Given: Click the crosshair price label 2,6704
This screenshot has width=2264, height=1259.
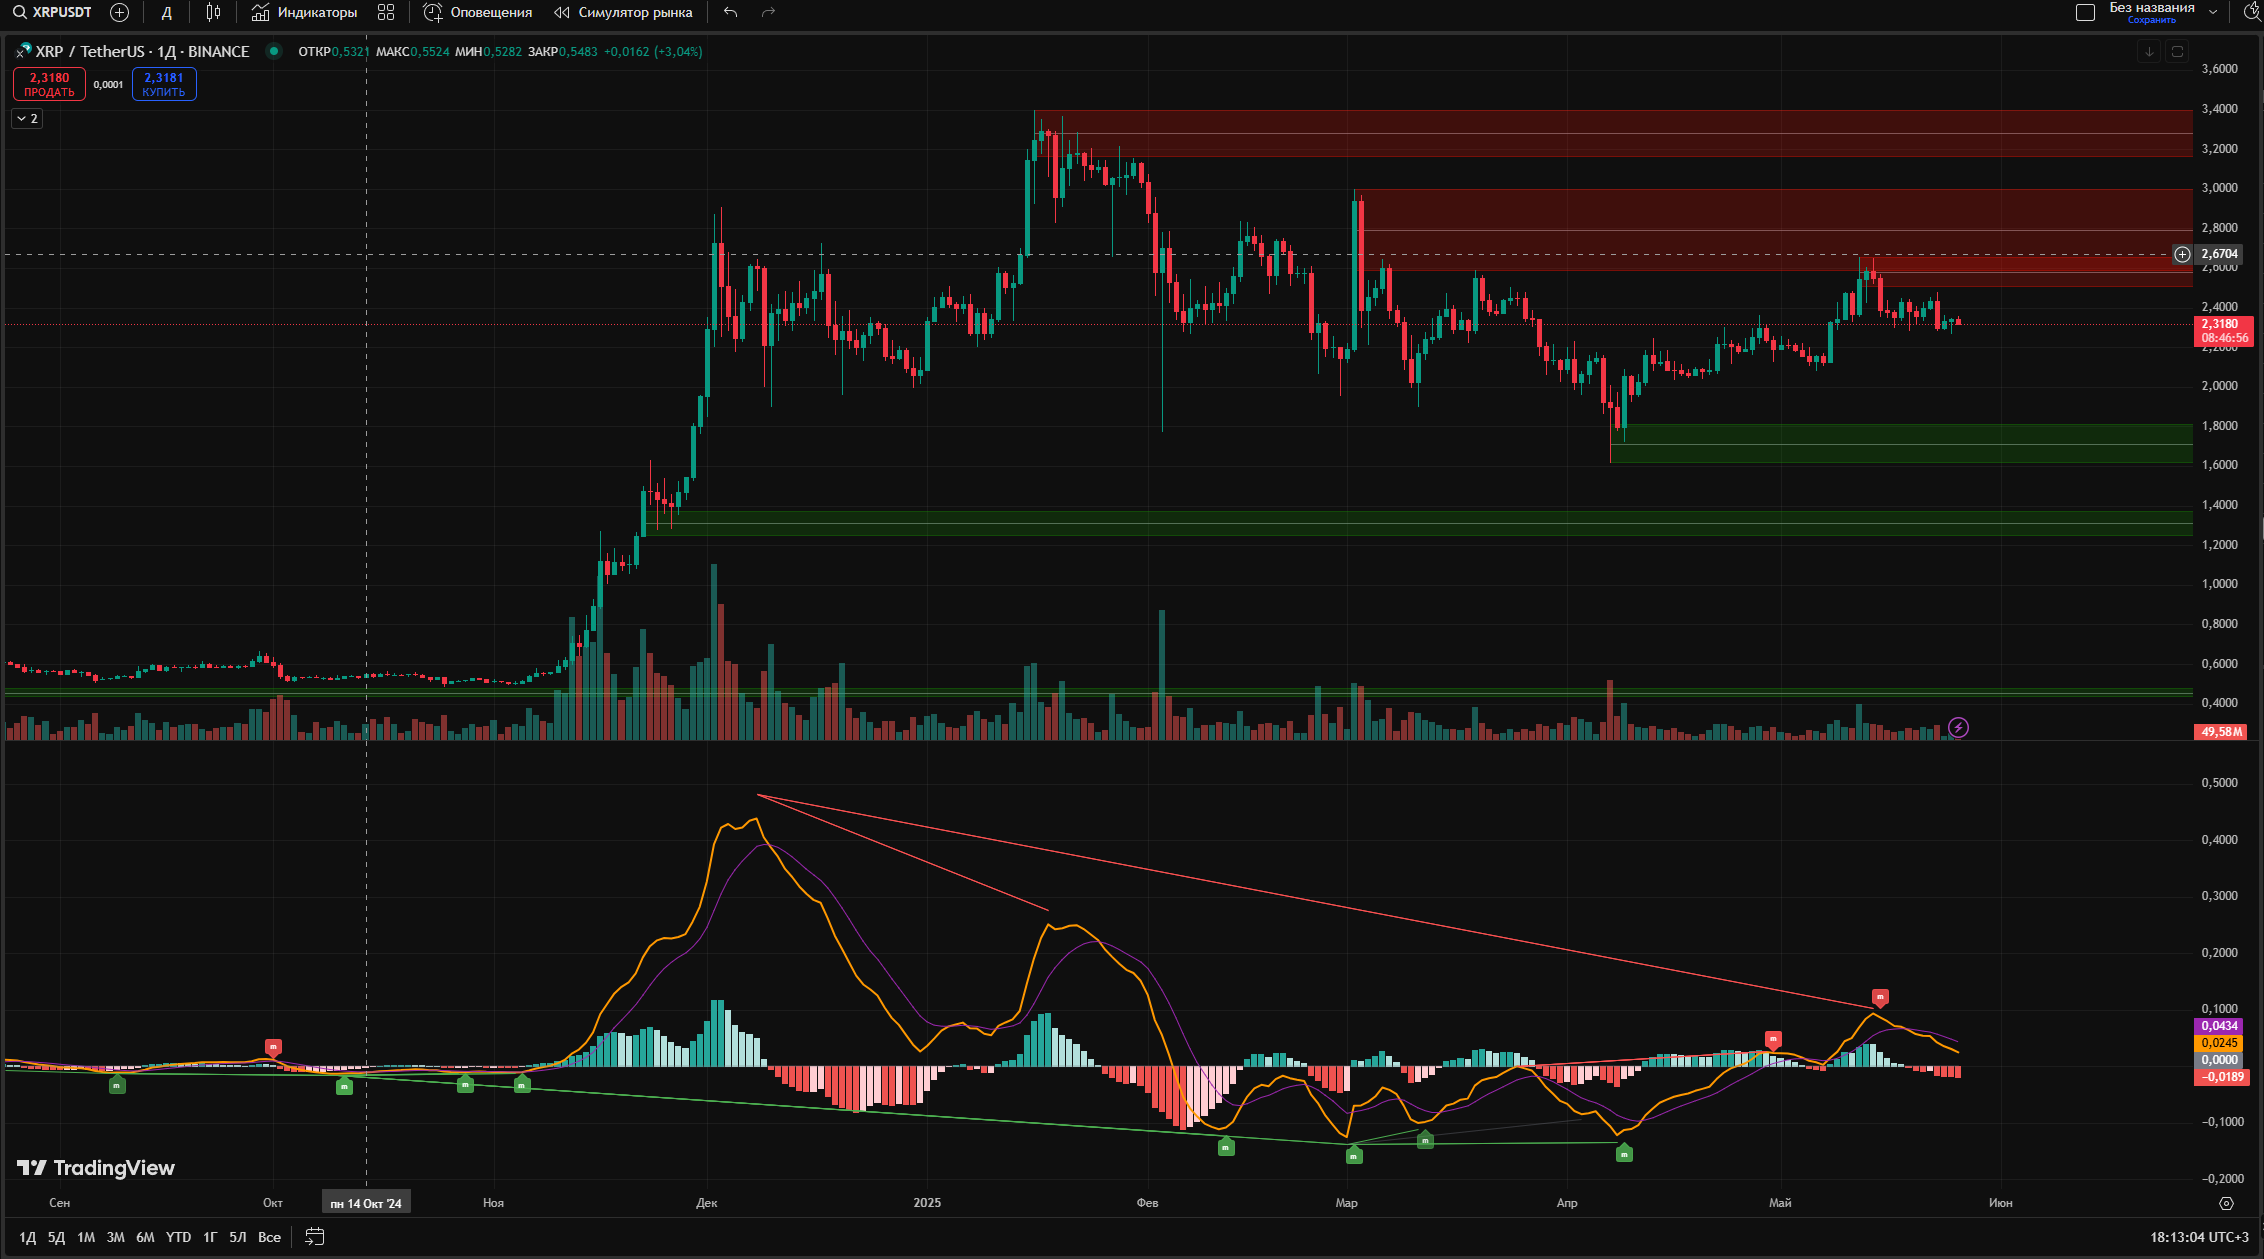Looking at the screenshot, I should [x=2220, y=254].
